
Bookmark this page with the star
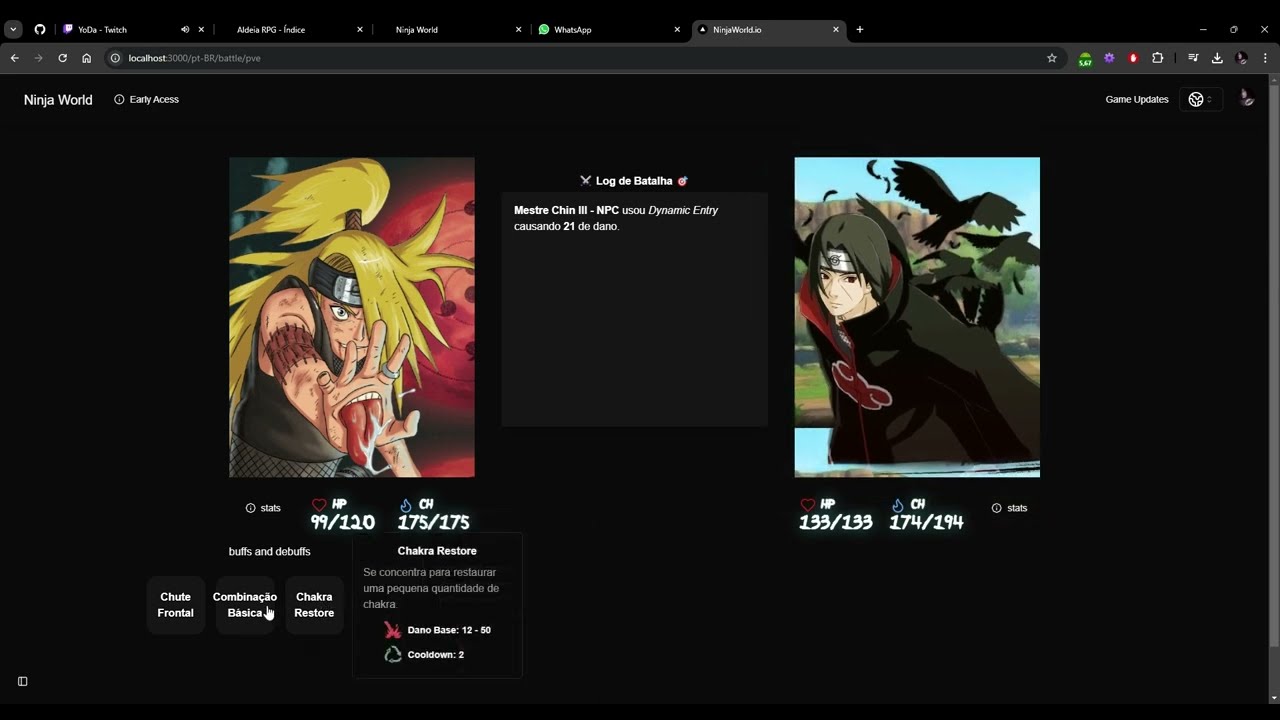(x=1052, y=58)
